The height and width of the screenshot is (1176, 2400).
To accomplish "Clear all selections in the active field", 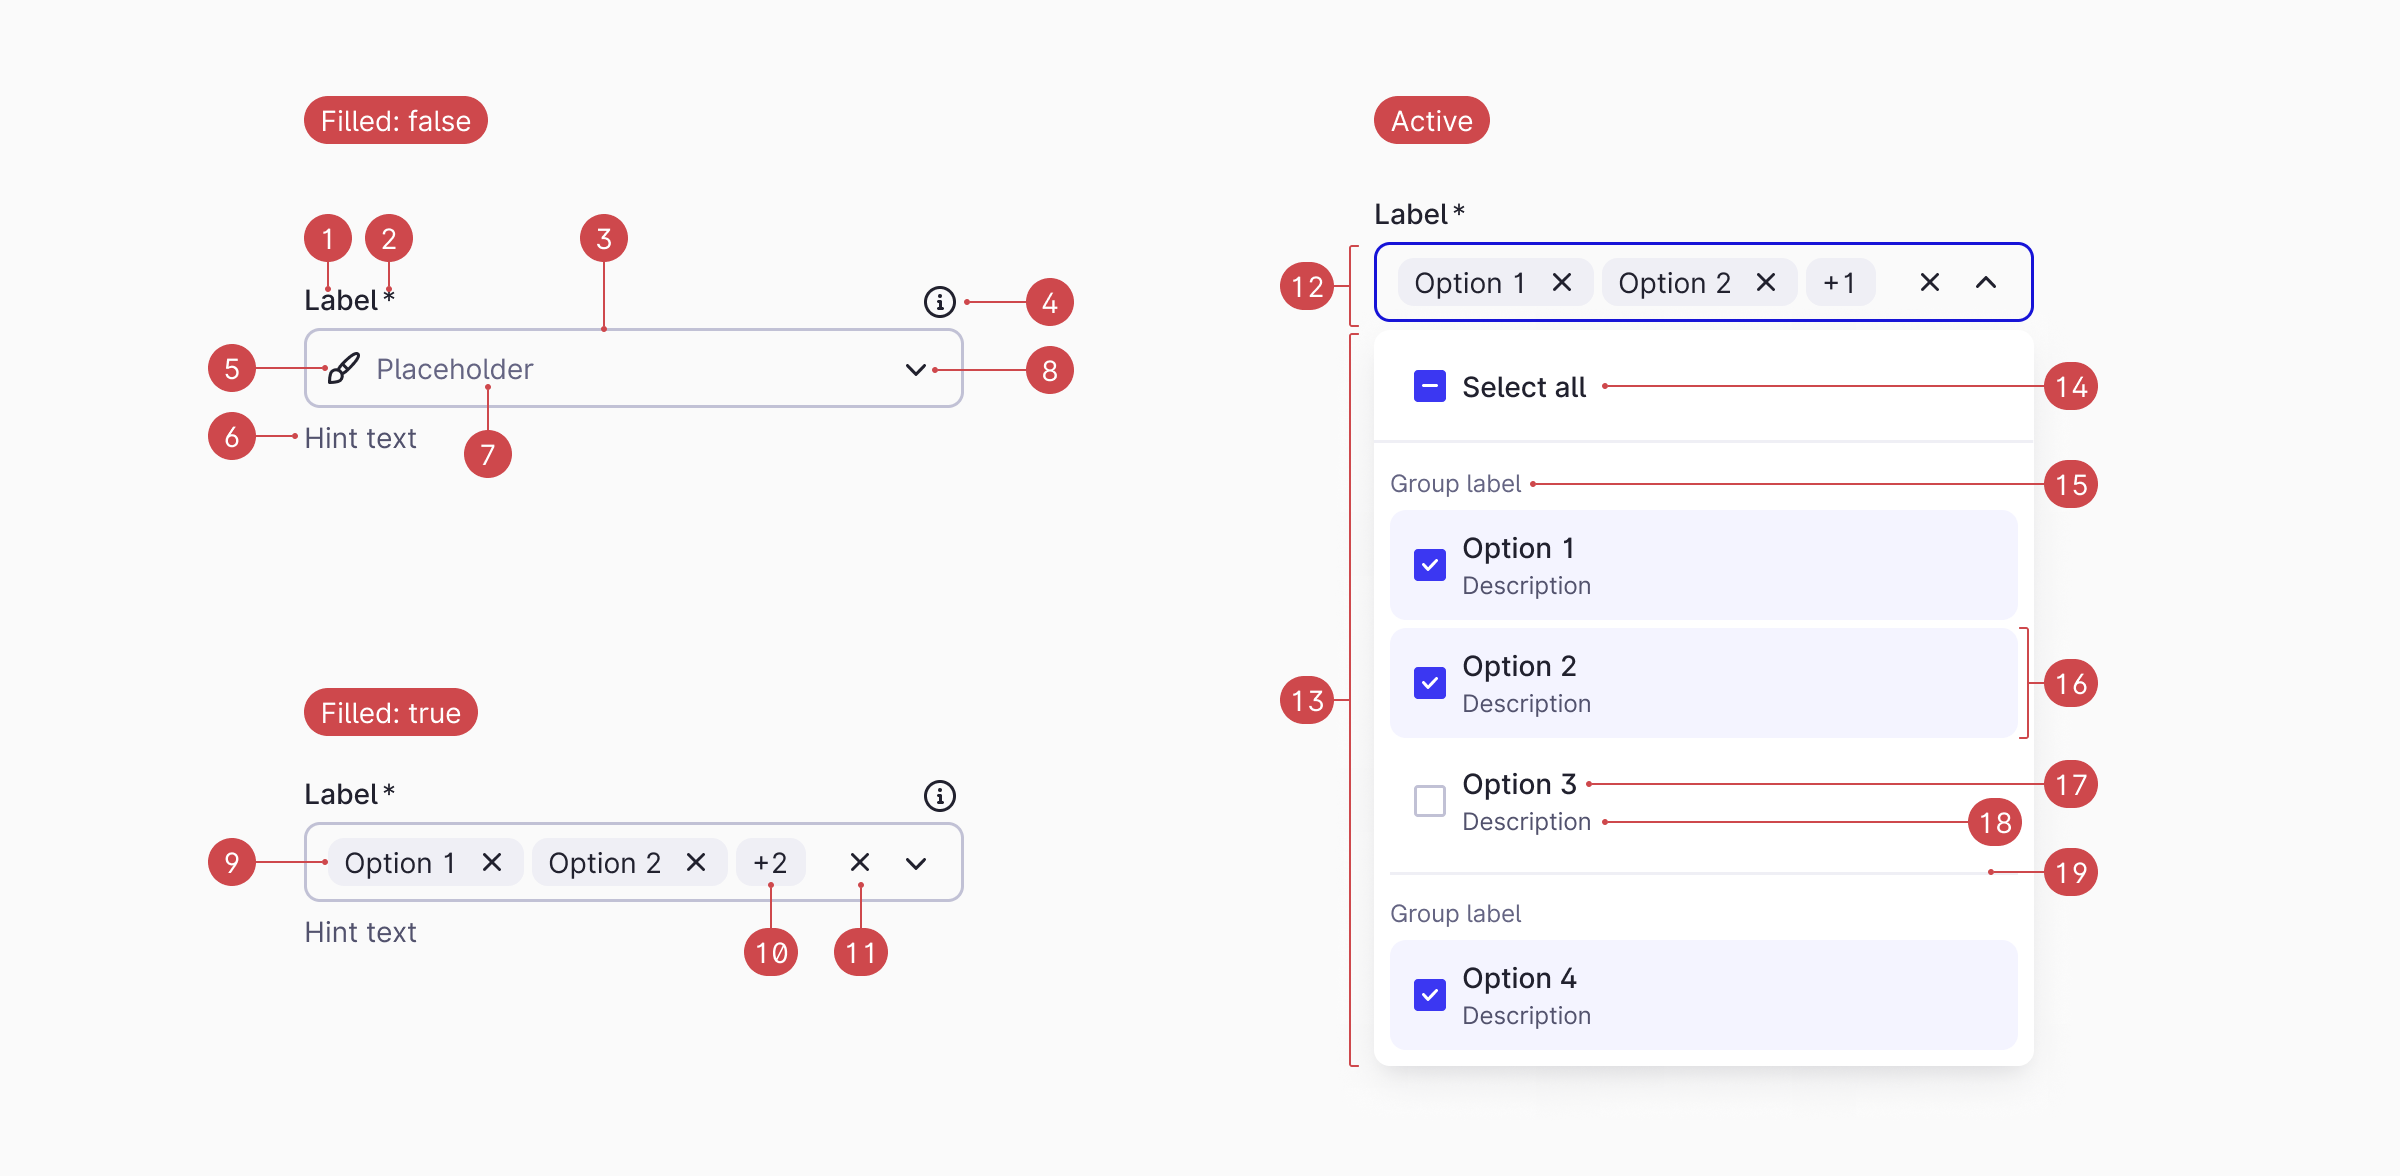I will click(x=1929, y=283).
